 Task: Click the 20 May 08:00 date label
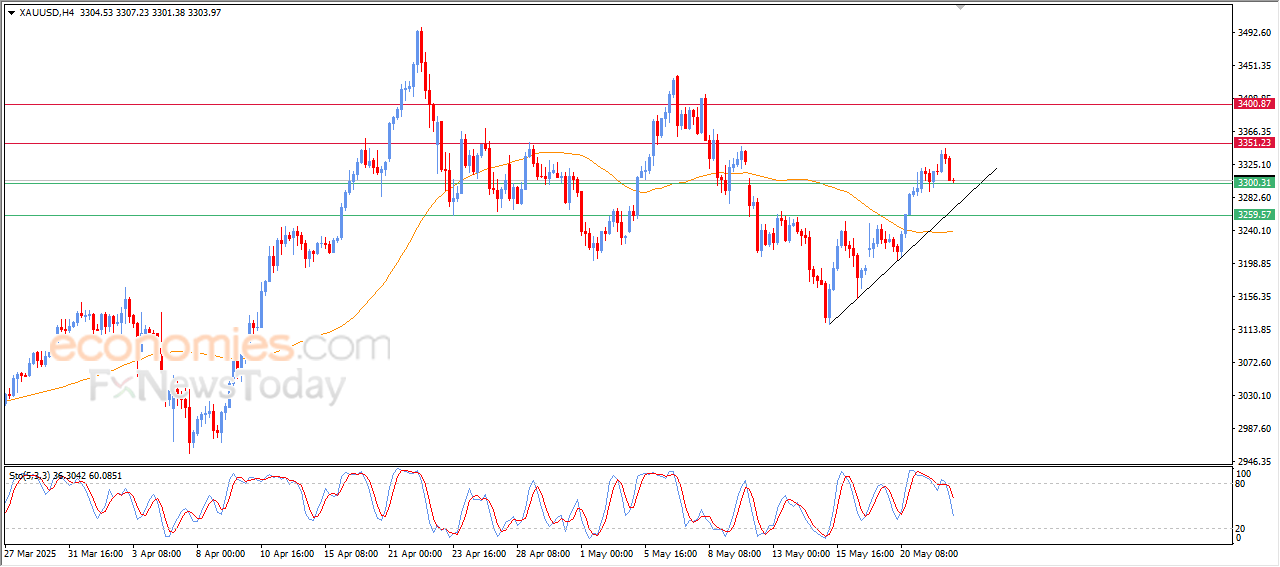(x=929, y=552)
